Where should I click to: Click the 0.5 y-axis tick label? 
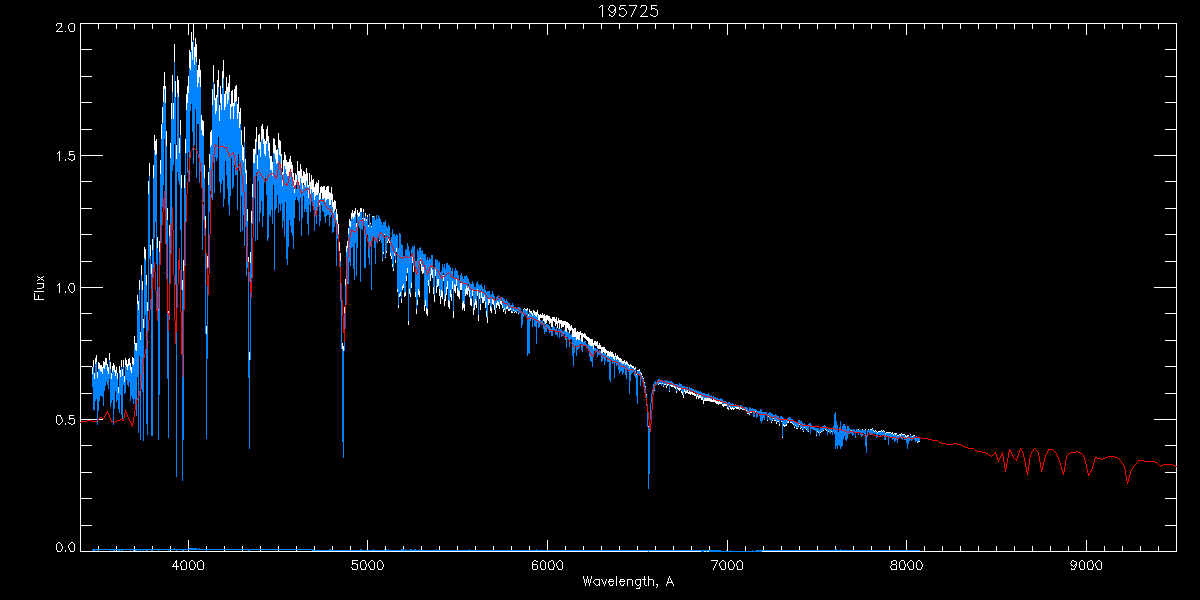64,420
